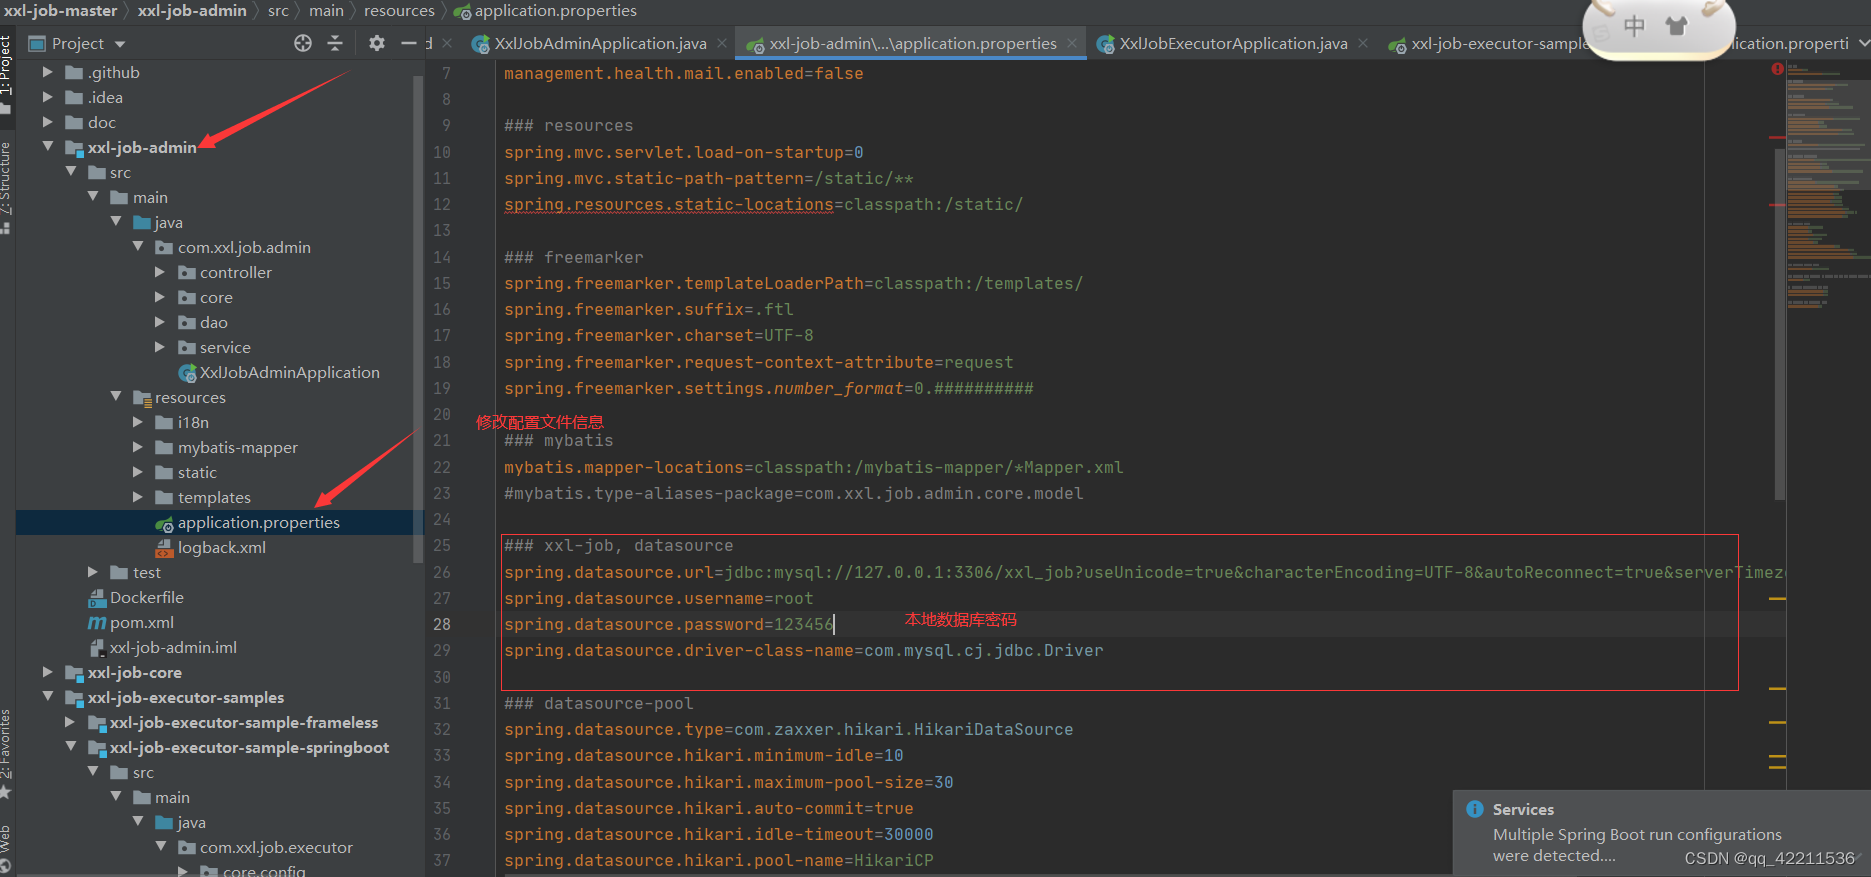Screen dimensions: 1871x877
Task: Click resources breadcrumb in navigation bar
Action: coord(399,11)
